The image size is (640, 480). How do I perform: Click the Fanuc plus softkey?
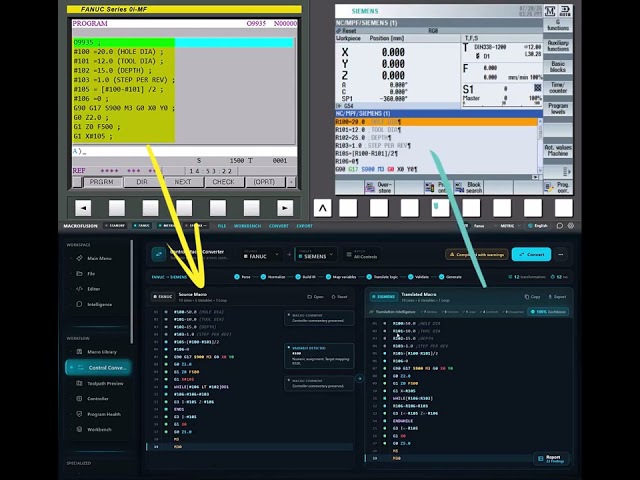pyautogui.click(x=291, y=182)
